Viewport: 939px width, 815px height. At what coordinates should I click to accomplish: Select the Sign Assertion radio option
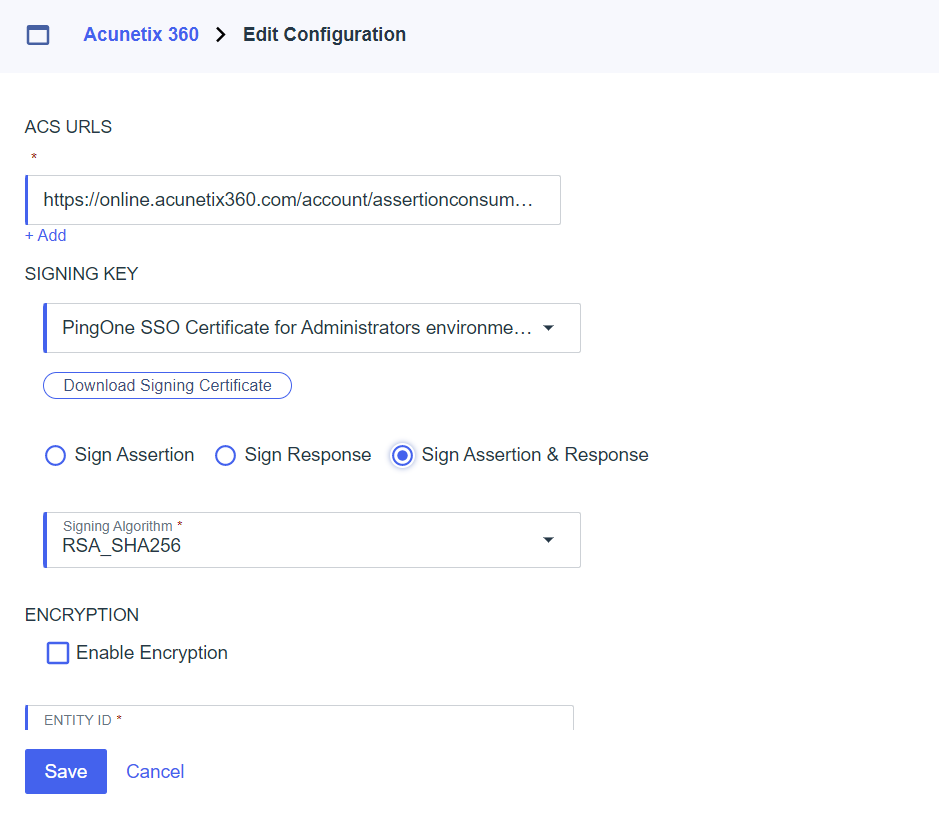pyautogui.click(x=55, y=455)
